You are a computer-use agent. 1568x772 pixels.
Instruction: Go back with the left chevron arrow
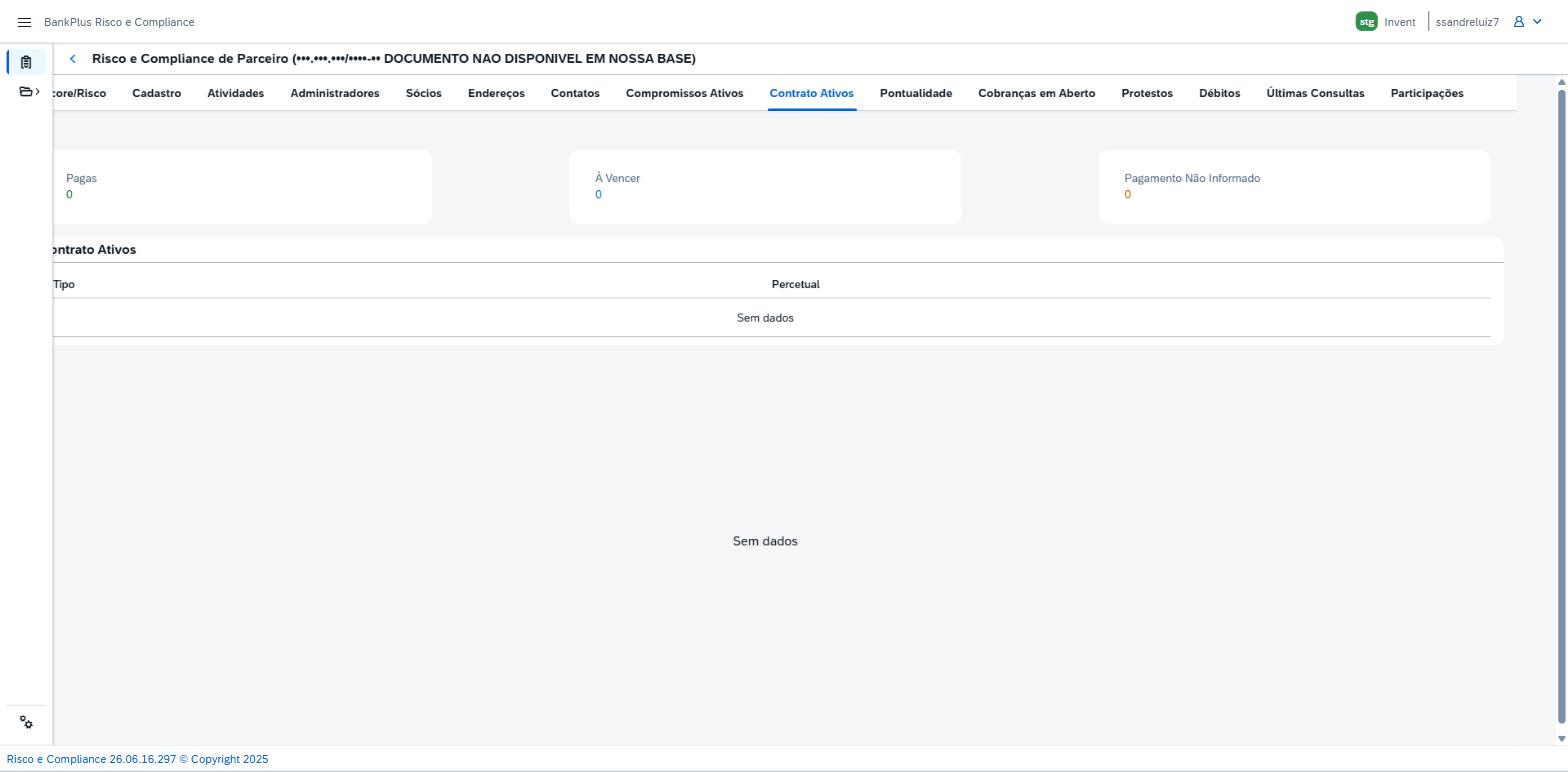point(73,59)
